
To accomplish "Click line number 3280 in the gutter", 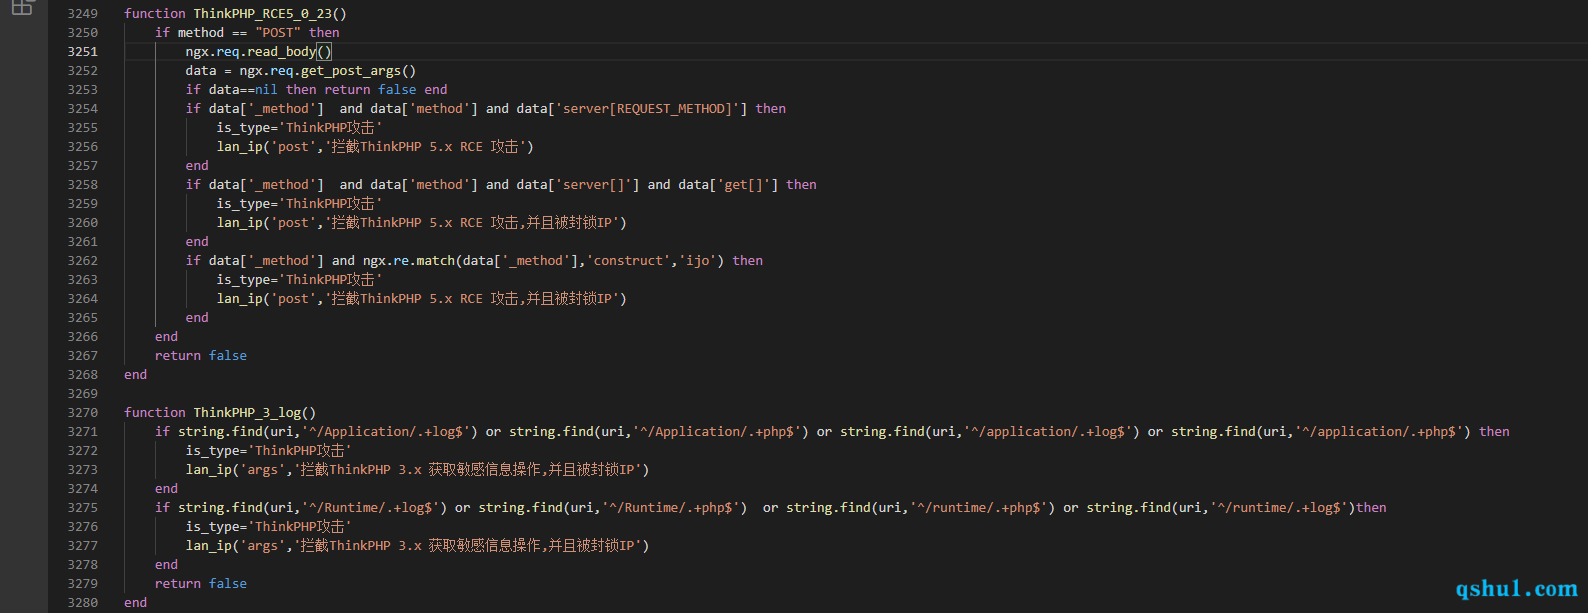I will (83, 603).
